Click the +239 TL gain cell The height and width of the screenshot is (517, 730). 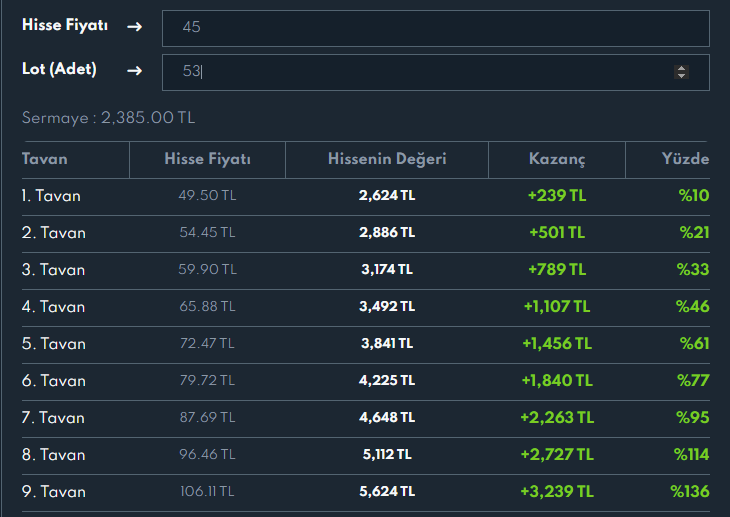557,195
